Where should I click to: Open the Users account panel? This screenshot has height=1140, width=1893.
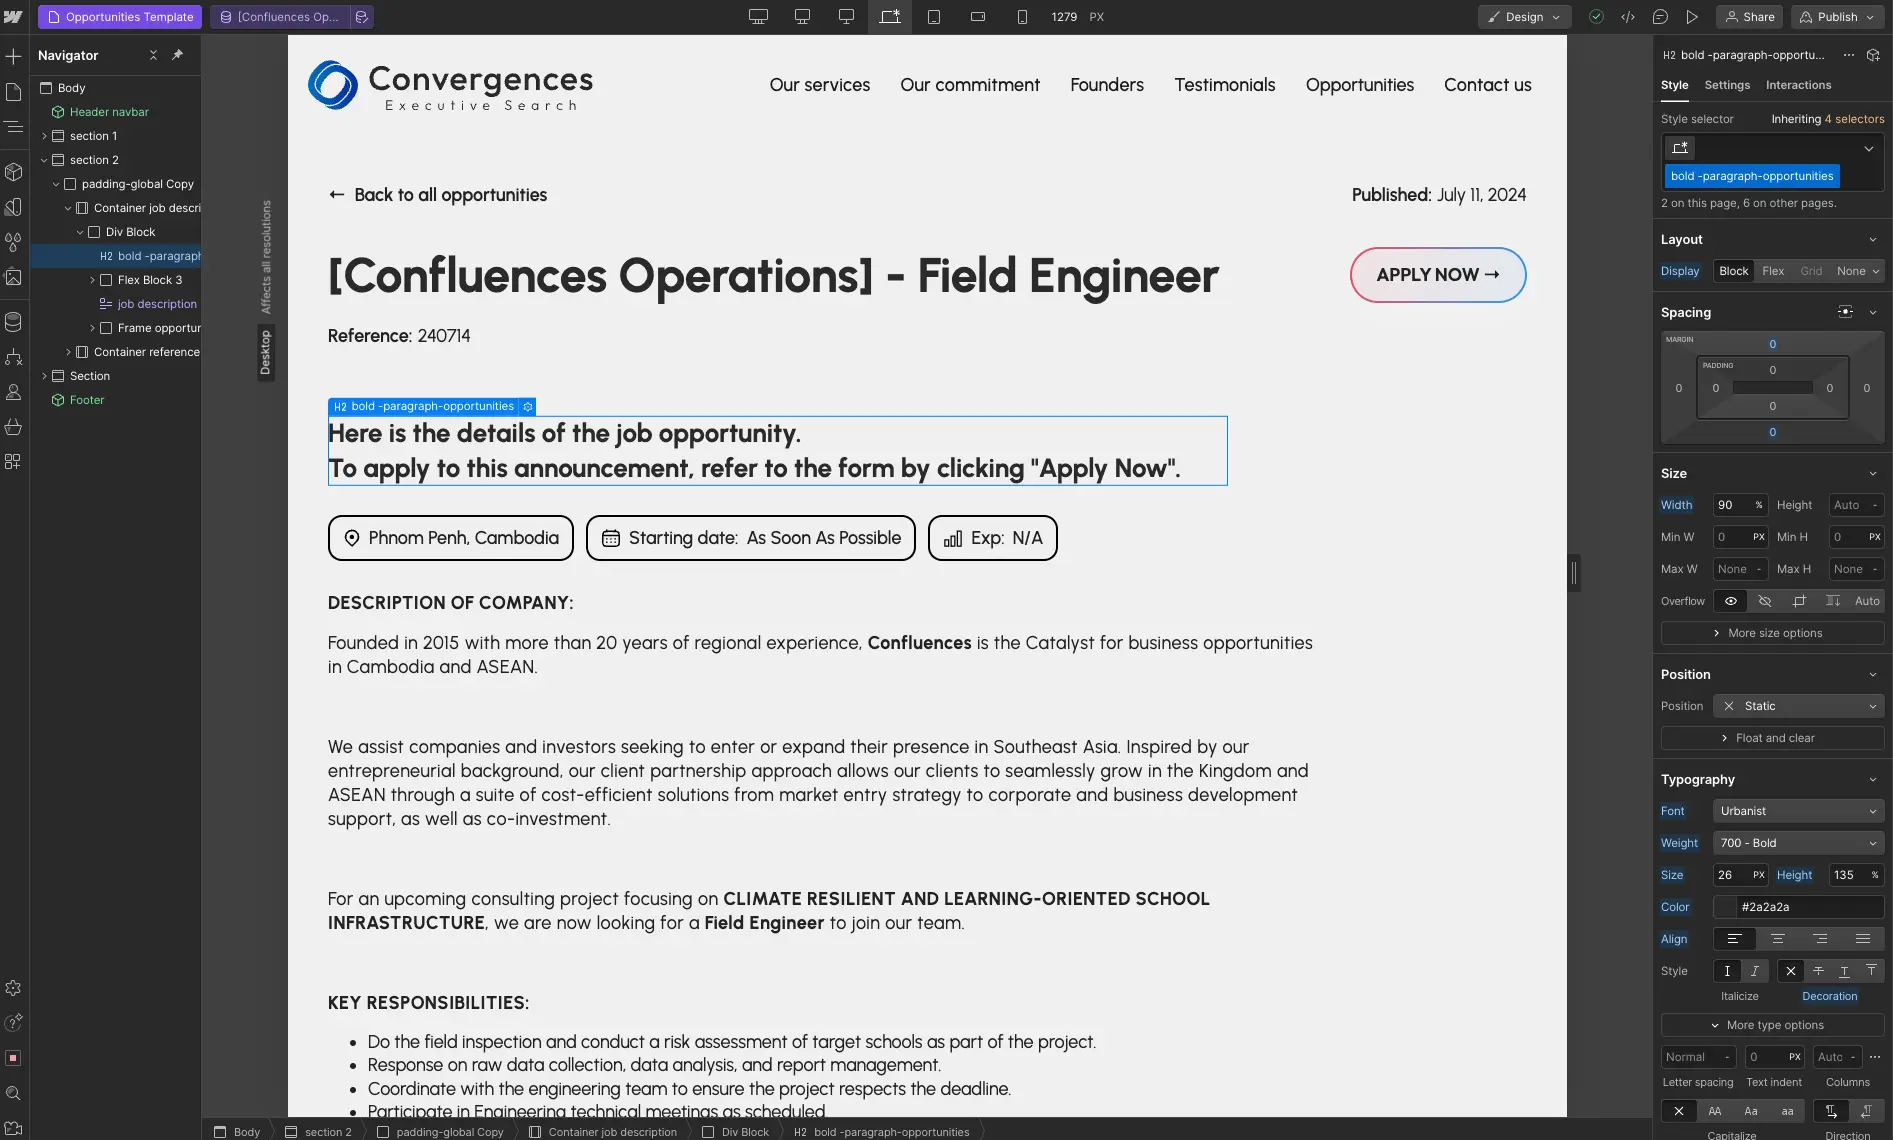14,392
